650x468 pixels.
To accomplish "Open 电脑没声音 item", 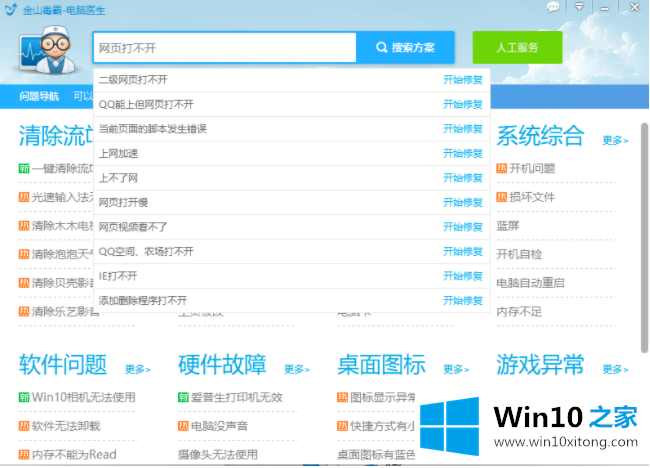I will (219, 426).
